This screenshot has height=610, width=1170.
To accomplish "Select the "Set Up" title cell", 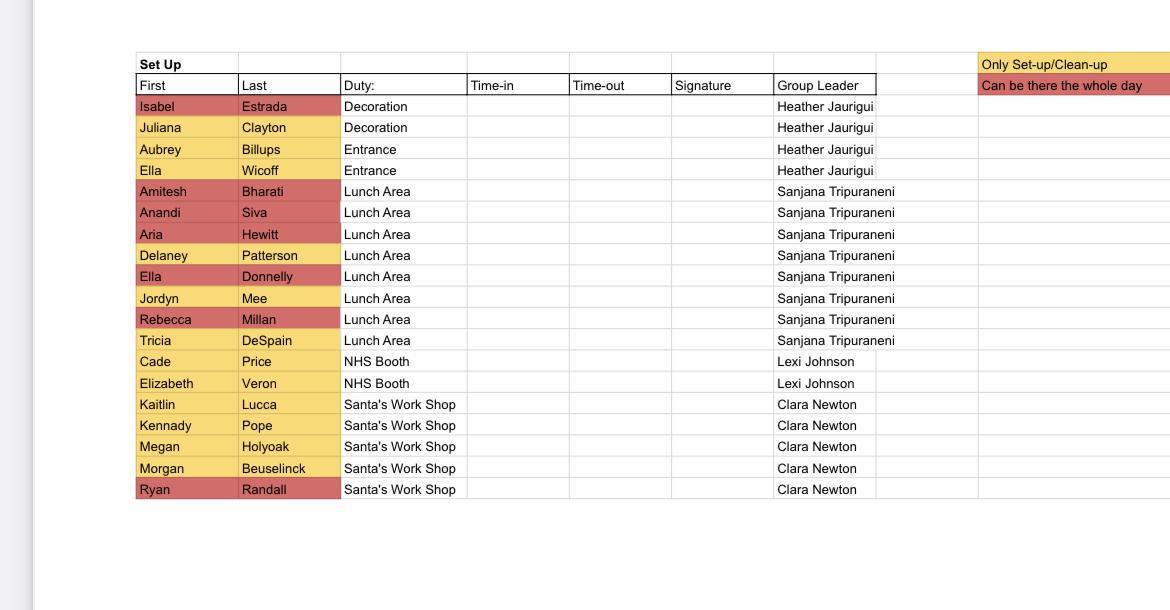I will [x=187, y=64].
